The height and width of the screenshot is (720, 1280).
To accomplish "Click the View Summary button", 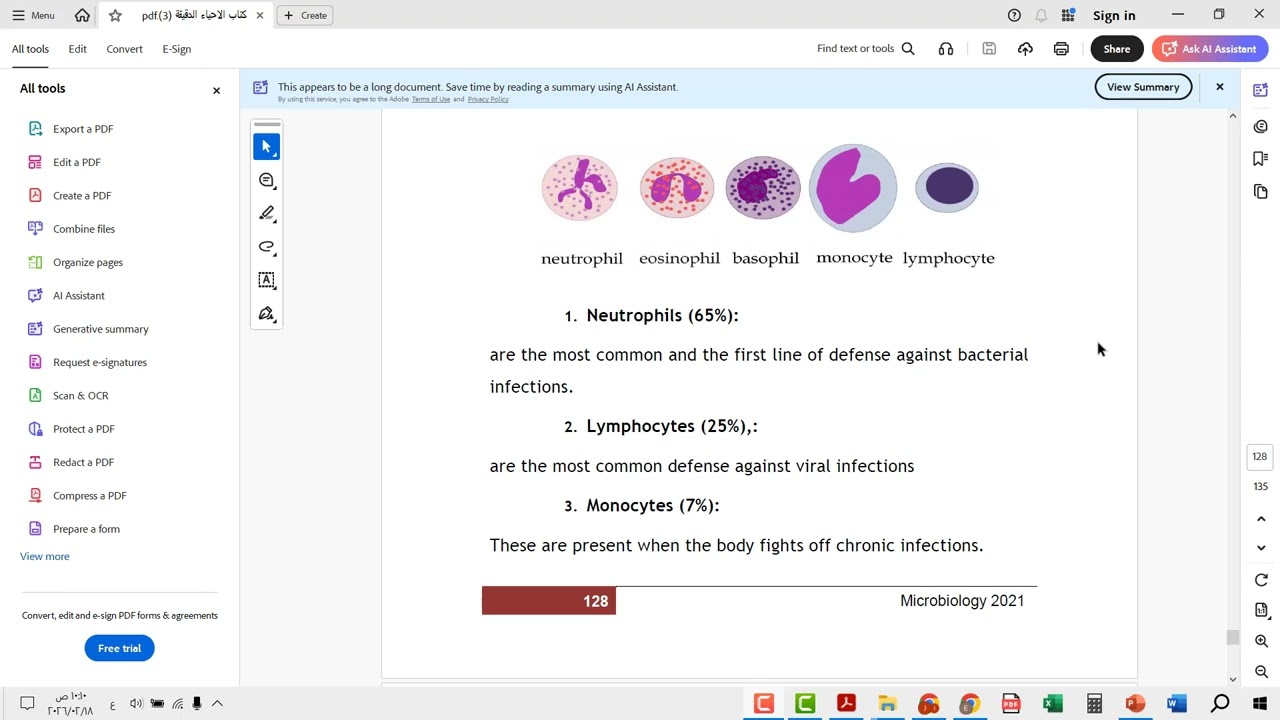I will (1143, 87).
